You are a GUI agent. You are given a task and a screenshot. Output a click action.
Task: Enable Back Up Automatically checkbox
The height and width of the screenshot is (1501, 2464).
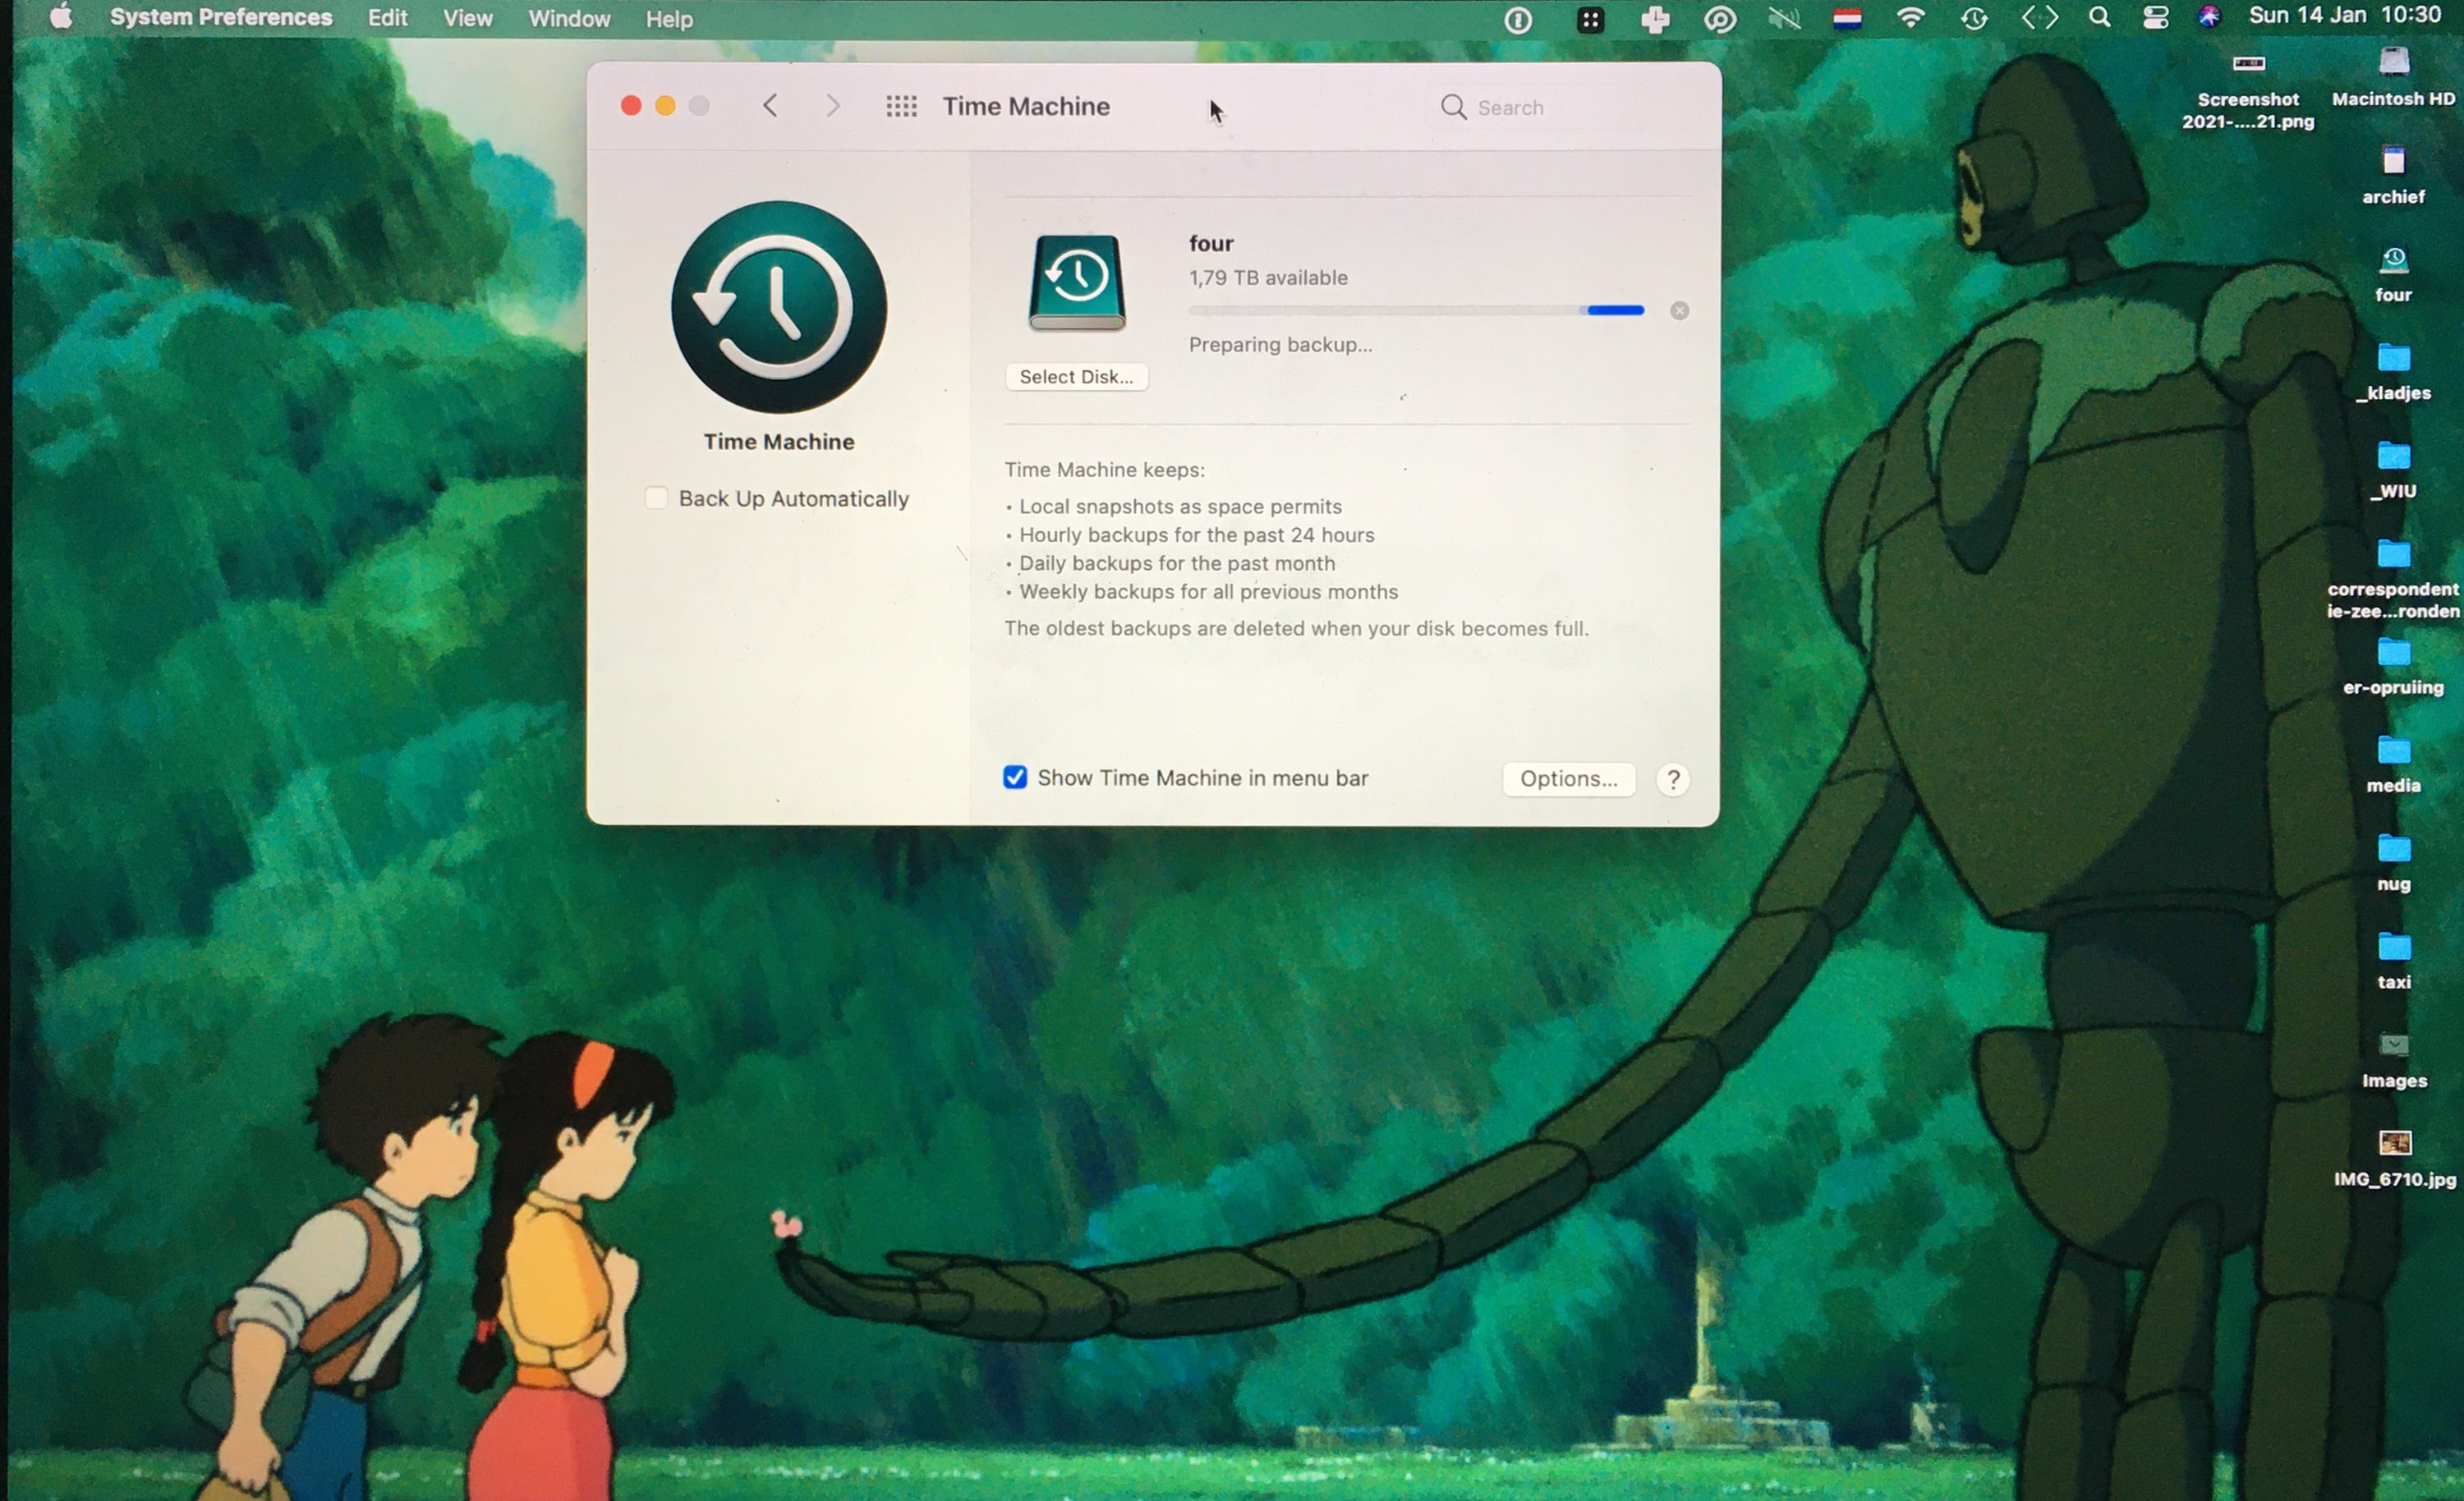pos(656,498)
